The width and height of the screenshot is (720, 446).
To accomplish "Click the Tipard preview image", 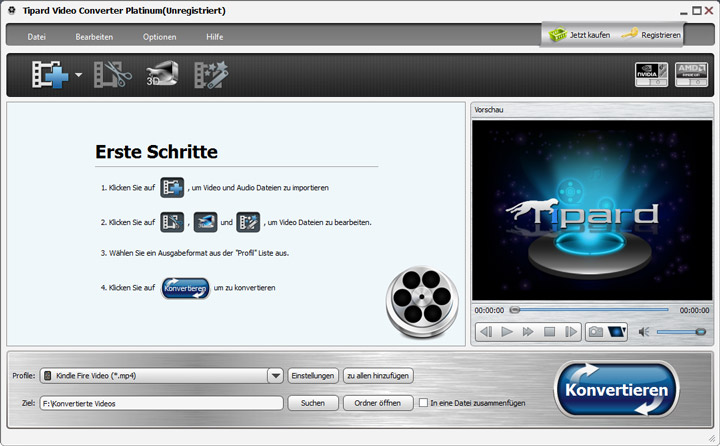I will pyautogui.click(x=592, y=210).
